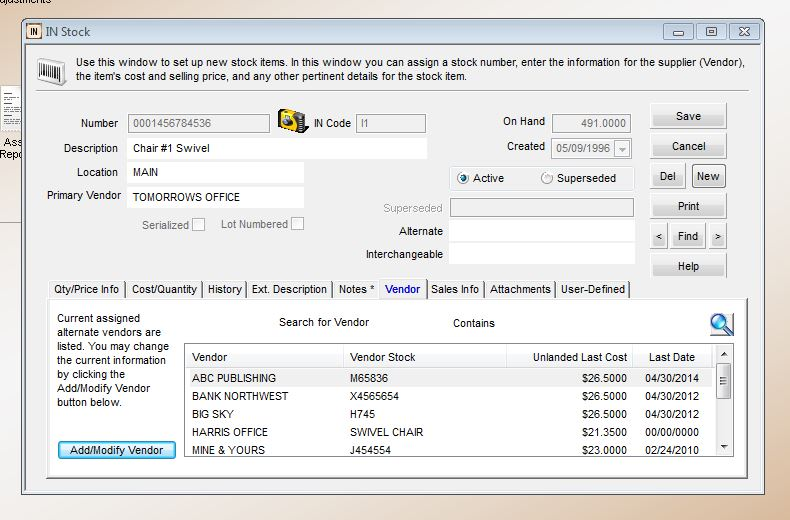The image size is (790, 520).
Task: Click the barcode icon in the header
Action: coord(51,71)
